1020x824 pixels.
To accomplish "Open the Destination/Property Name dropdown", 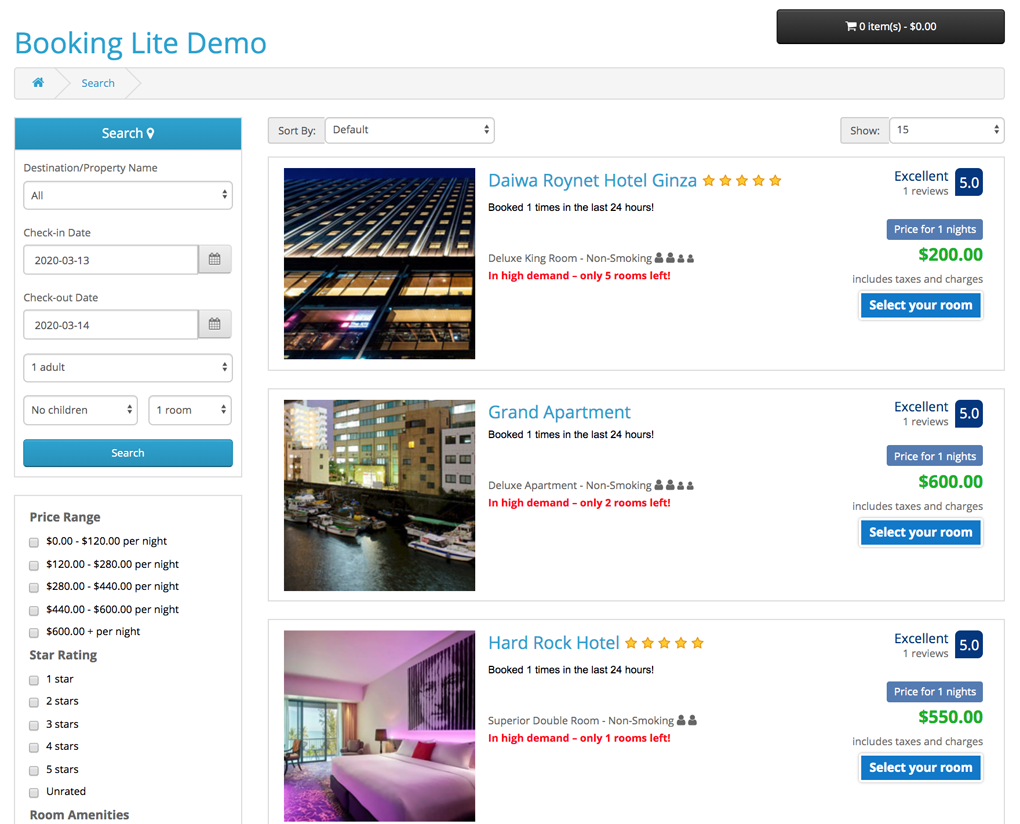I will (128, 195).
